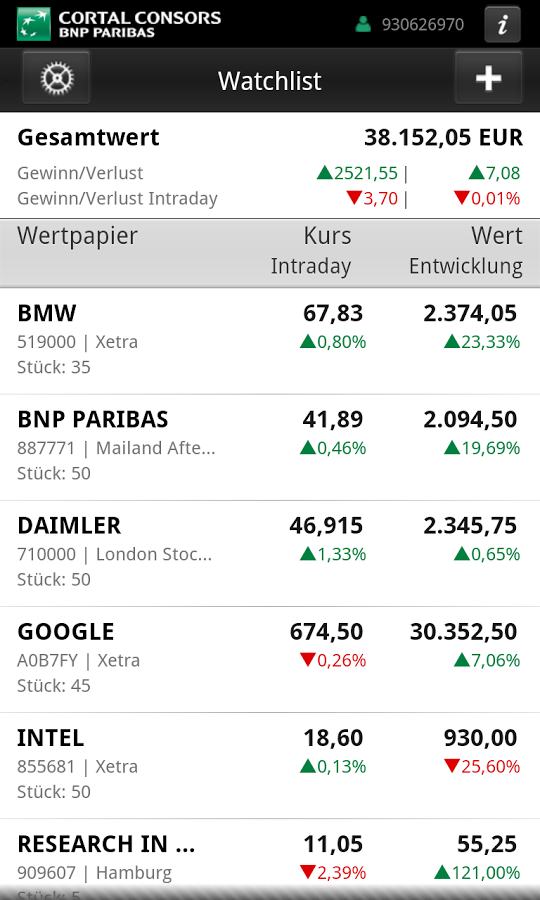The image size is (540, 900).
Task: Open the RESEARCH IN ... entry
Action: [270, 859]
